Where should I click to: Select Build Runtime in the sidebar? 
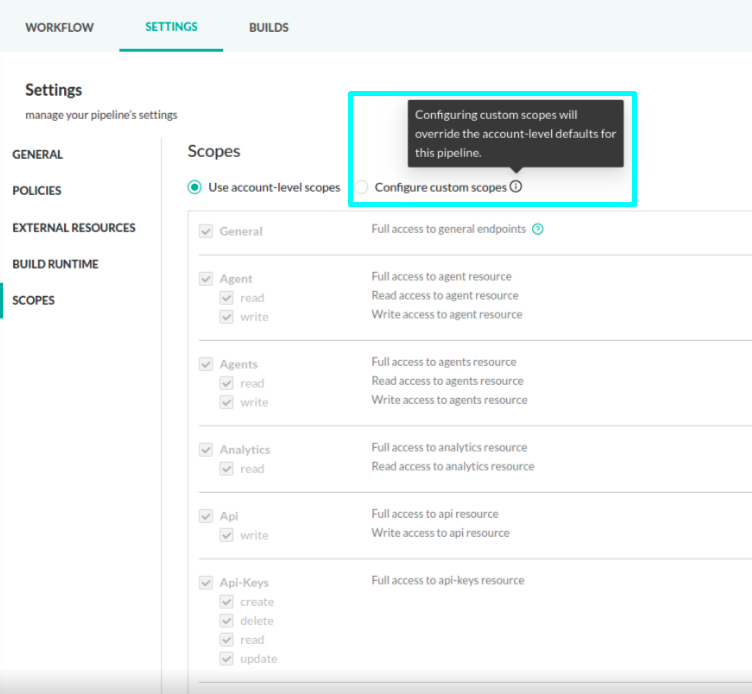point(55,264)
